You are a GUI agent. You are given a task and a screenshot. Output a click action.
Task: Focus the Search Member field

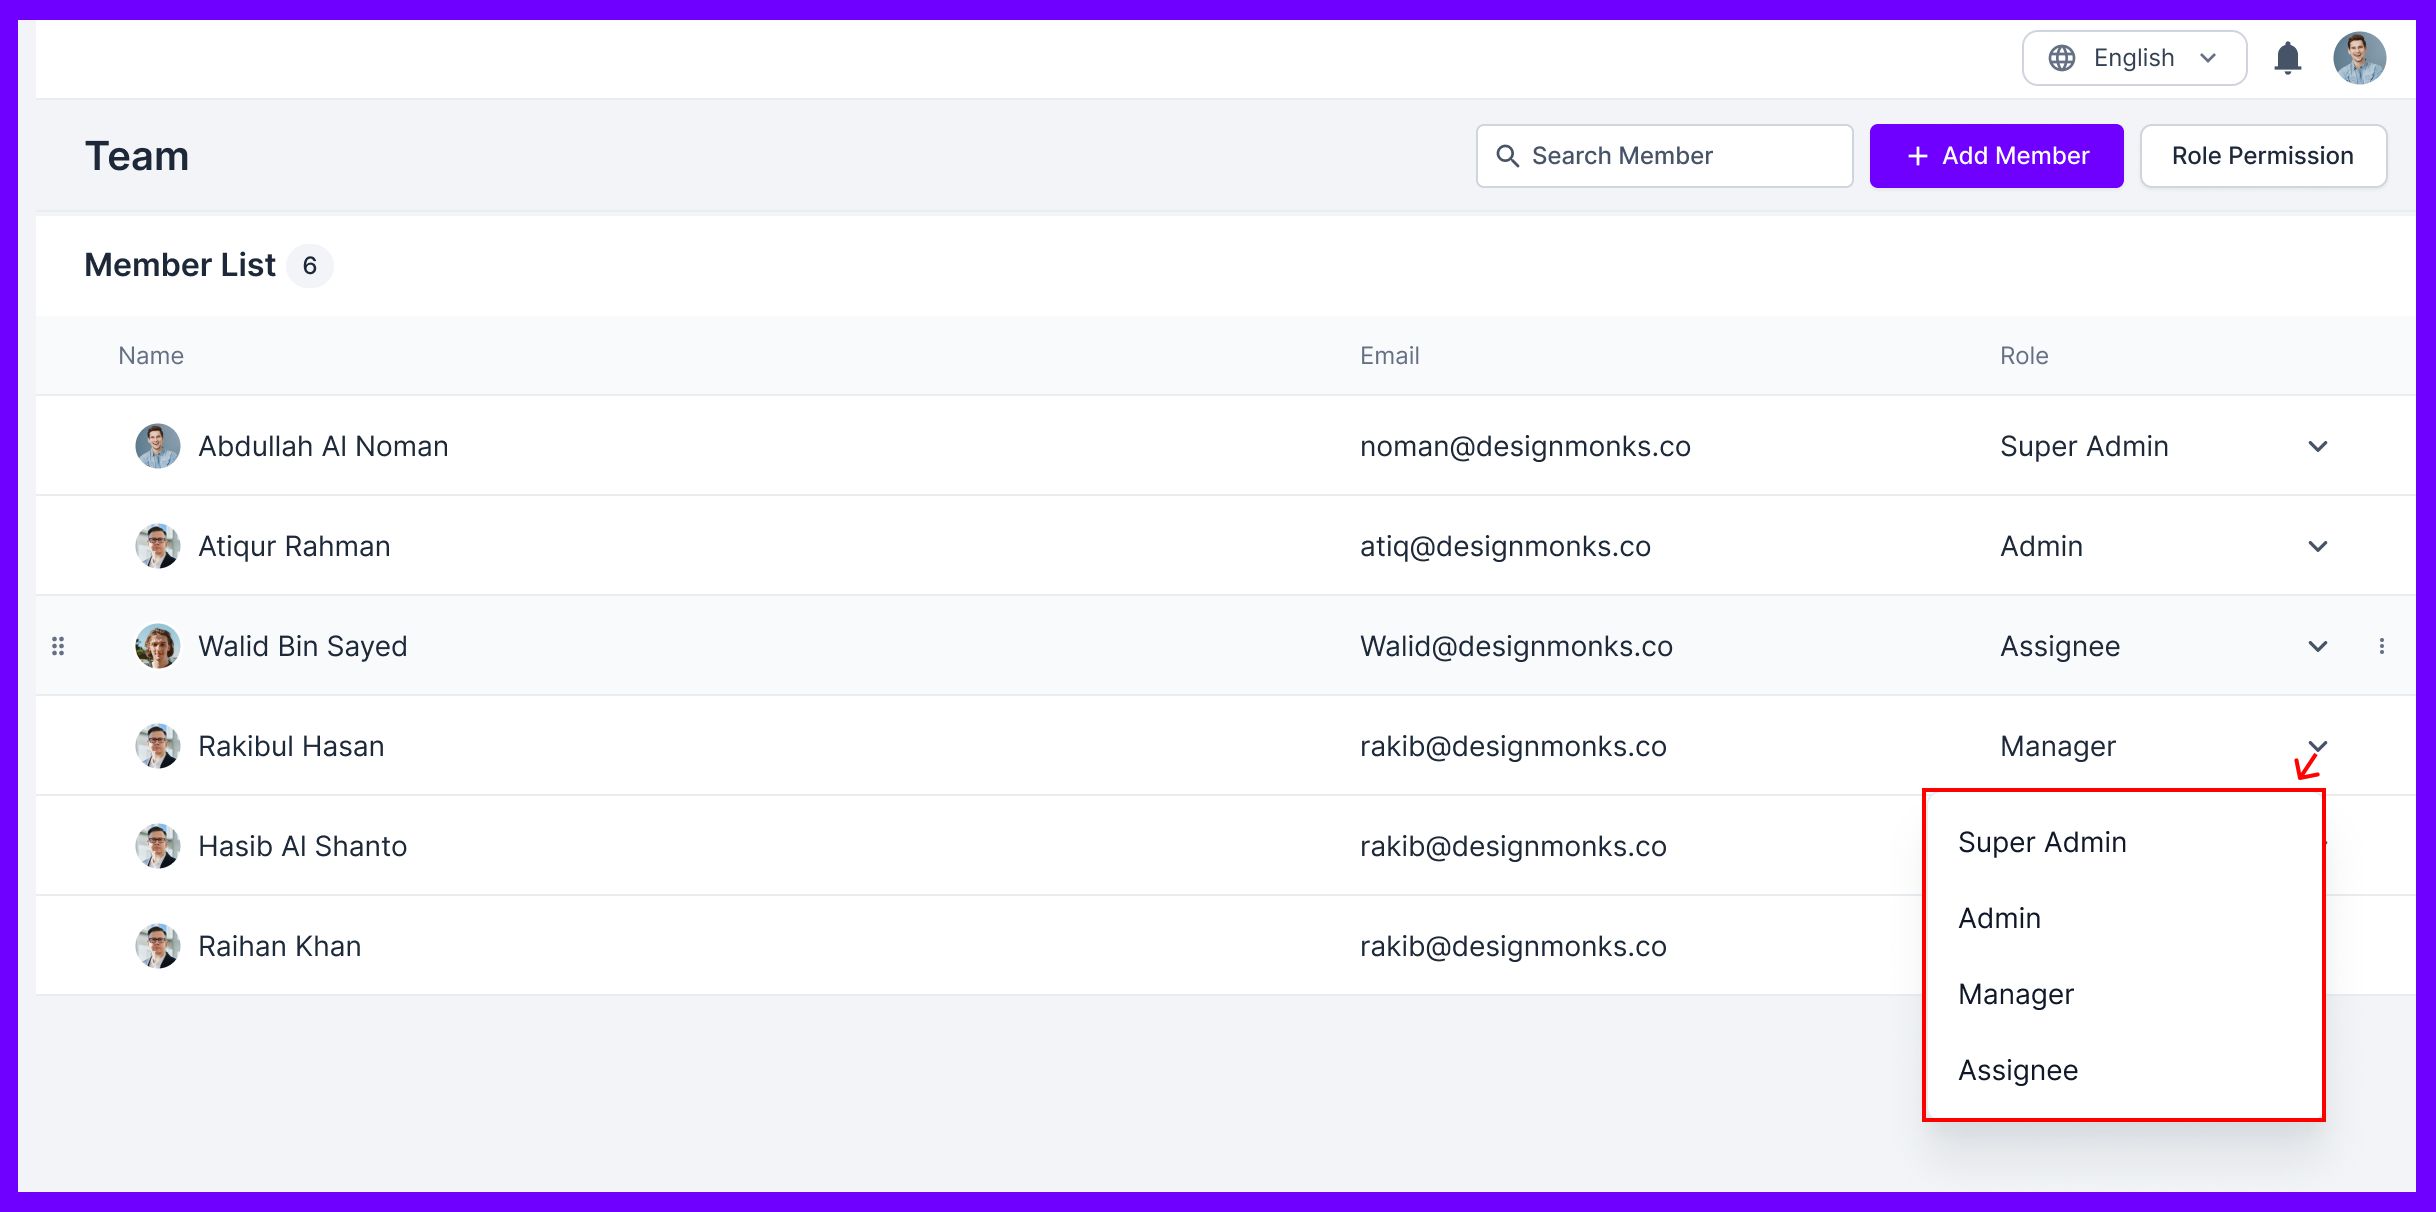[1664, 156]
